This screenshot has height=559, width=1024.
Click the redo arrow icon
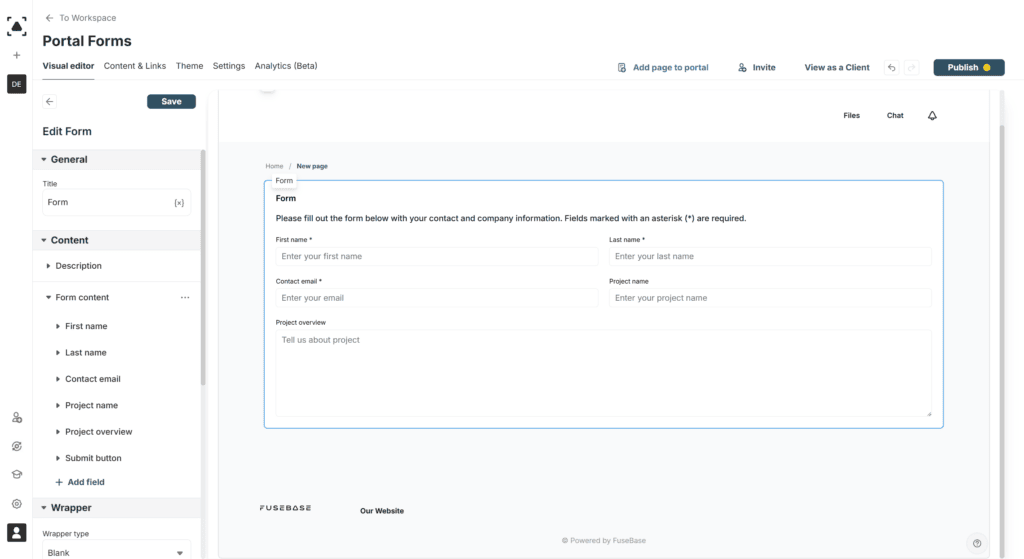pyautogui.click(x=912, y=68)
